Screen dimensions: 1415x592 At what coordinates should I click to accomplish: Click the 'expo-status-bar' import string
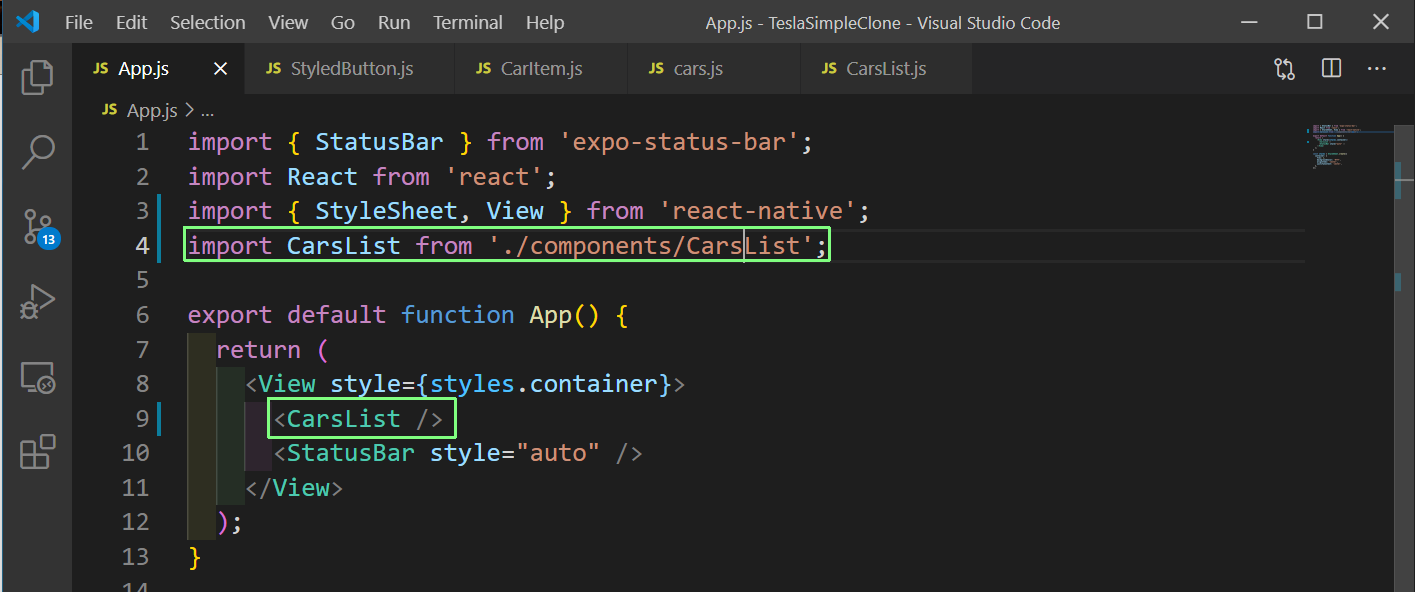click(686, 142)
